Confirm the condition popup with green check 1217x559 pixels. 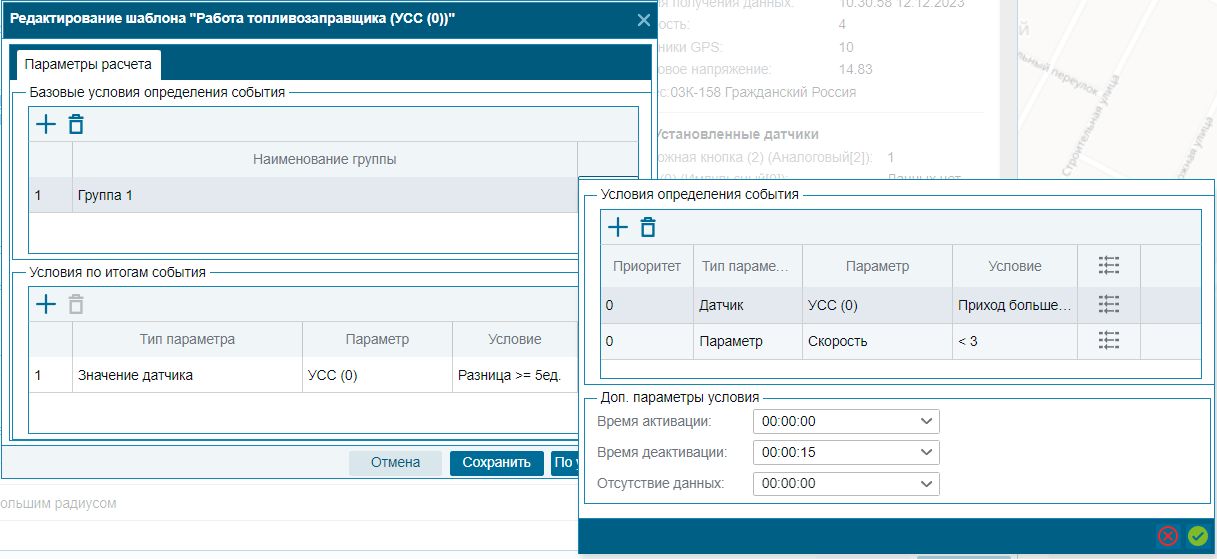[1198, 536]
